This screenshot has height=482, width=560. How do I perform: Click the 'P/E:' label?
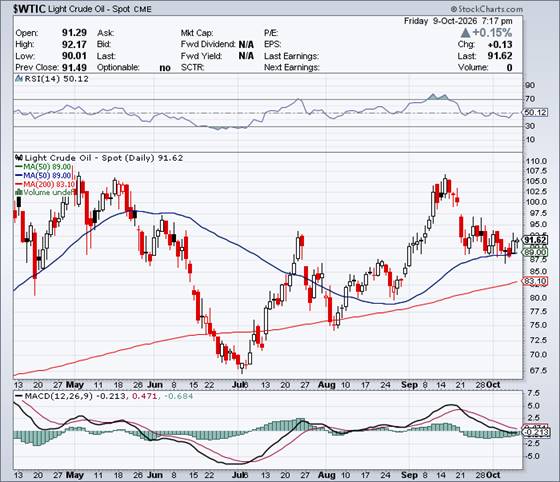click(271, 33)
